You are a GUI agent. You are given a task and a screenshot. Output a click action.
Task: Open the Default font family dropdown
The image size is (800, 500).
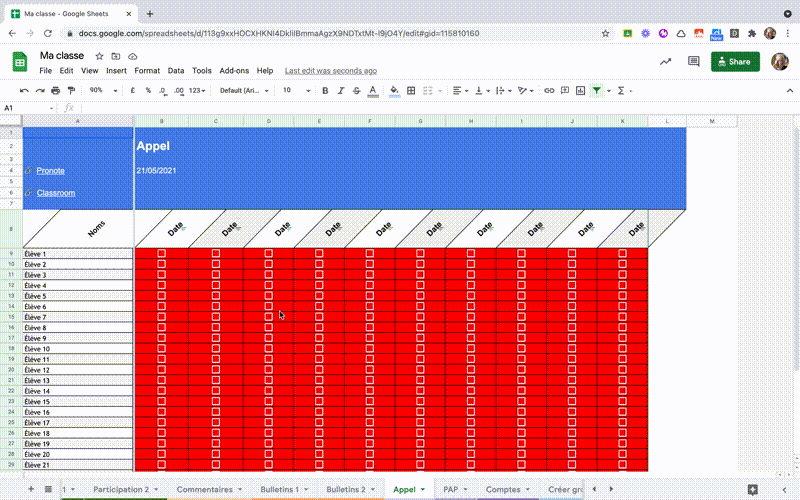244,90
